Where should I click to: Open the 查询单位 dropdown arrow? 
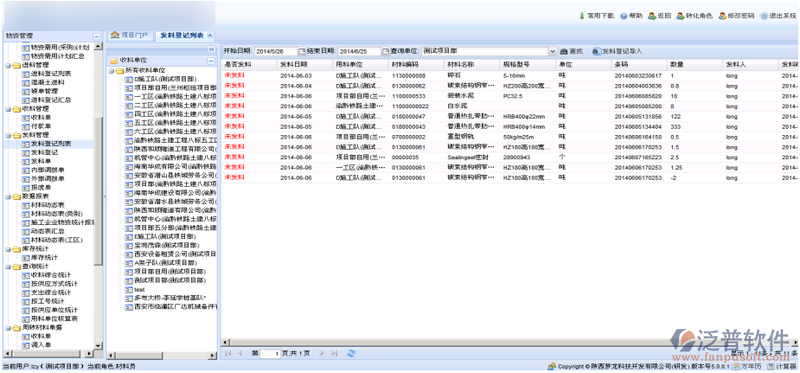click(x=553, y=52)
